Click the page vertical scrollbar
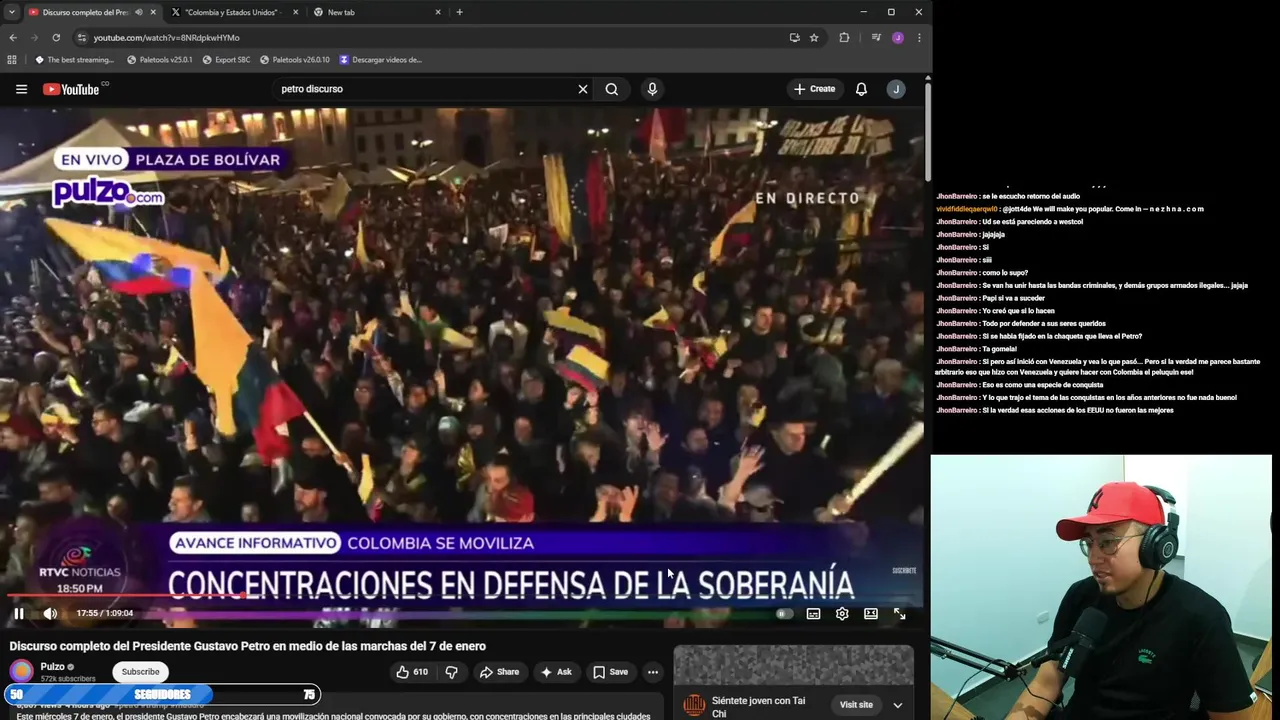Viewport: 1280px width, 720px height. pos(928,130)
